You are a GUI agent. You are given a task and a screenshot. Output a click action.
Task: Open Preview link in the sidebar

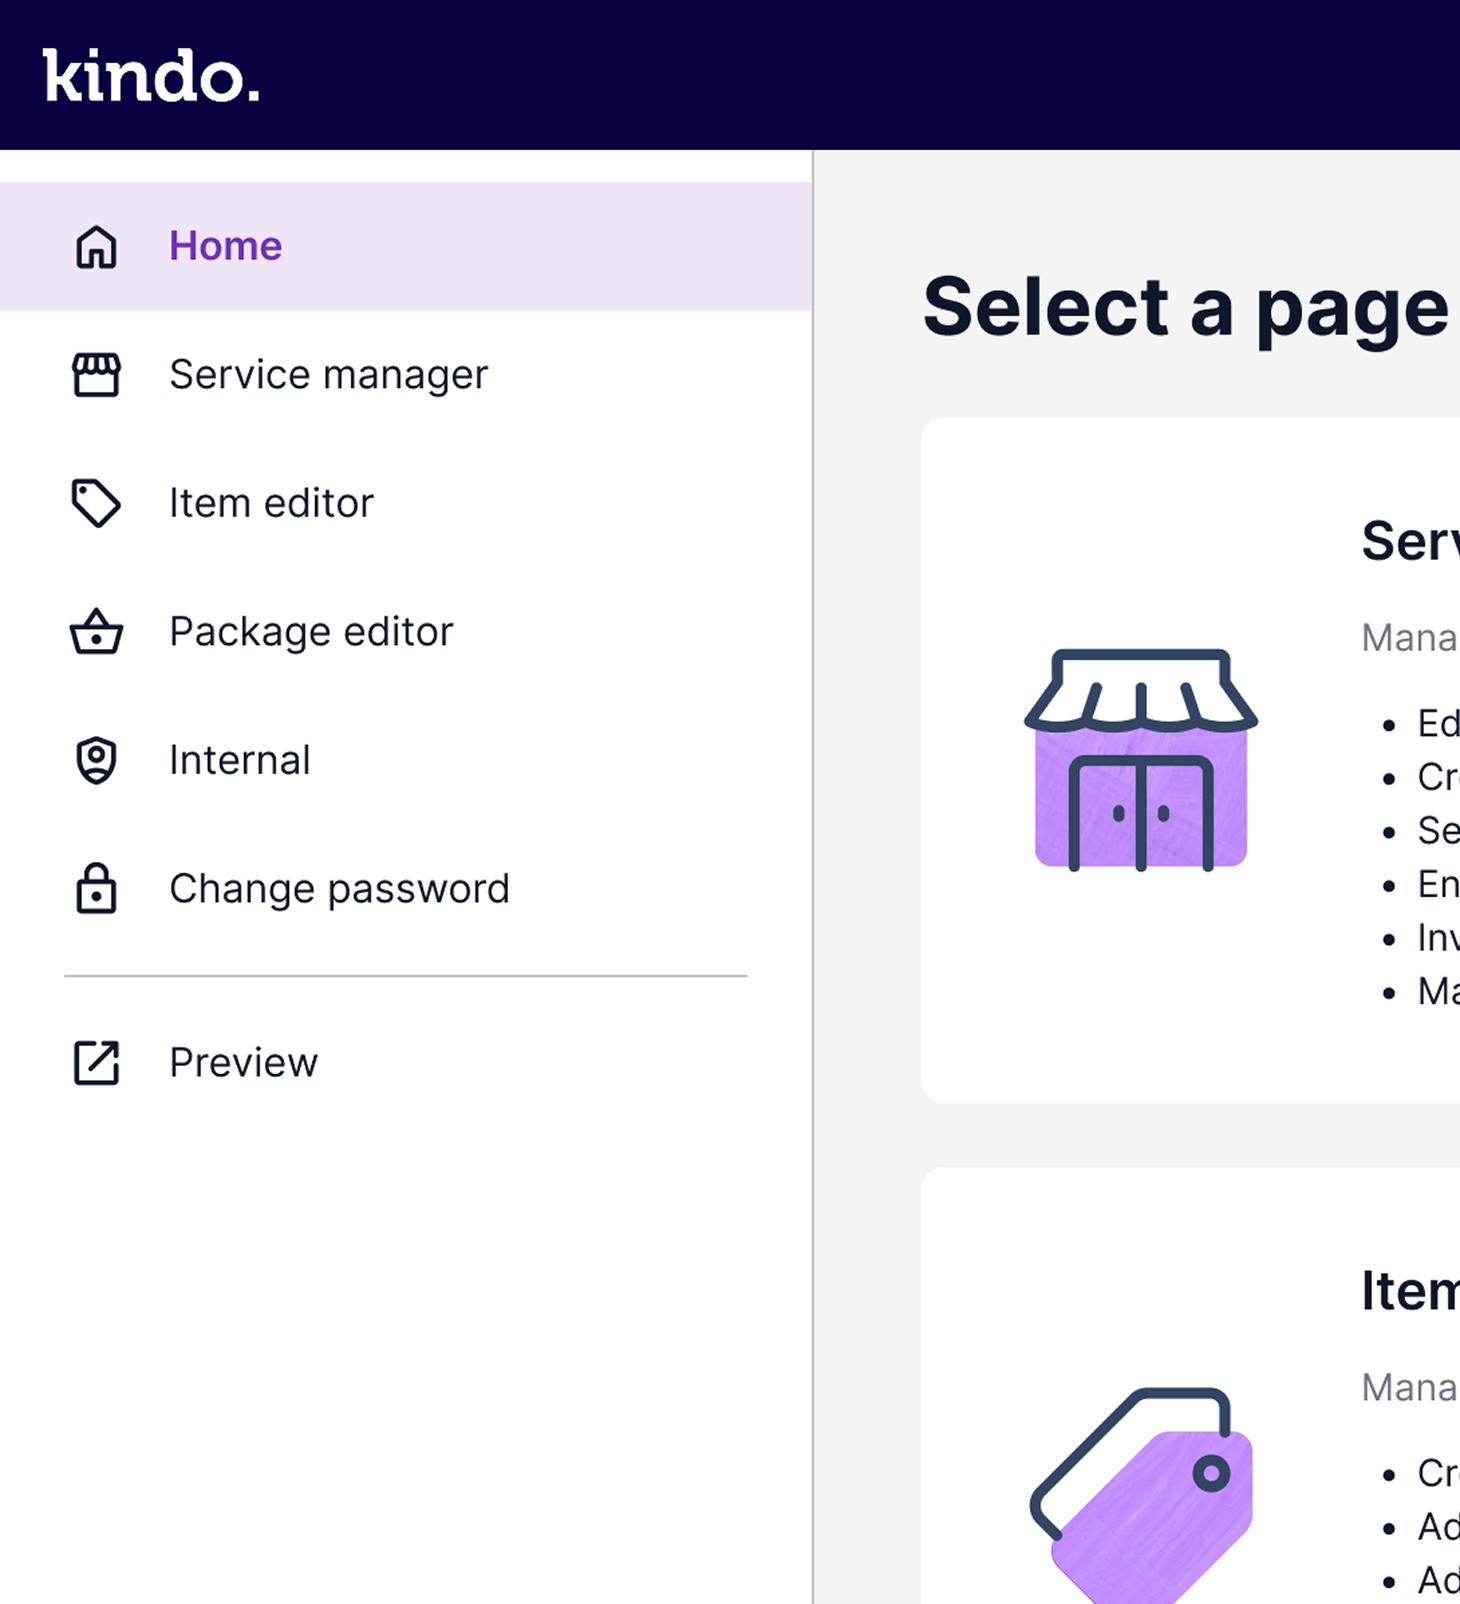click(x=406, y=1062)
